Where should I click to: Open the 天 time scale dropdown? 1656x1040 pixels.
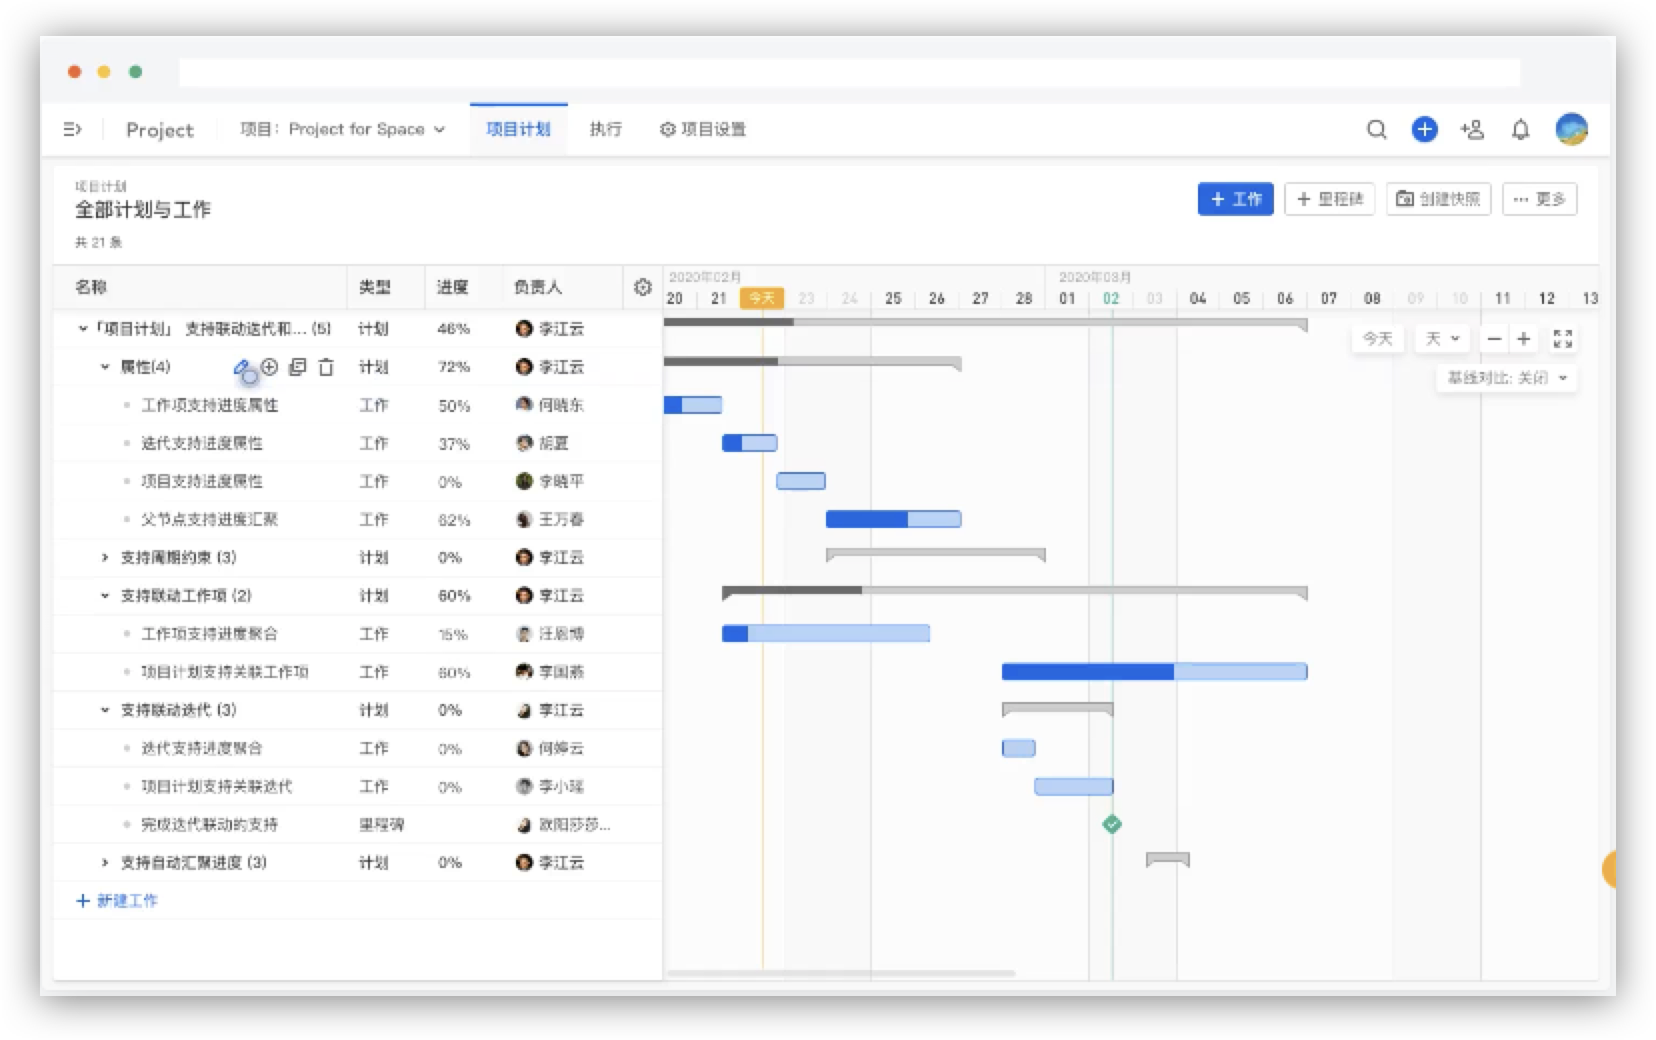coord(1442,339)
